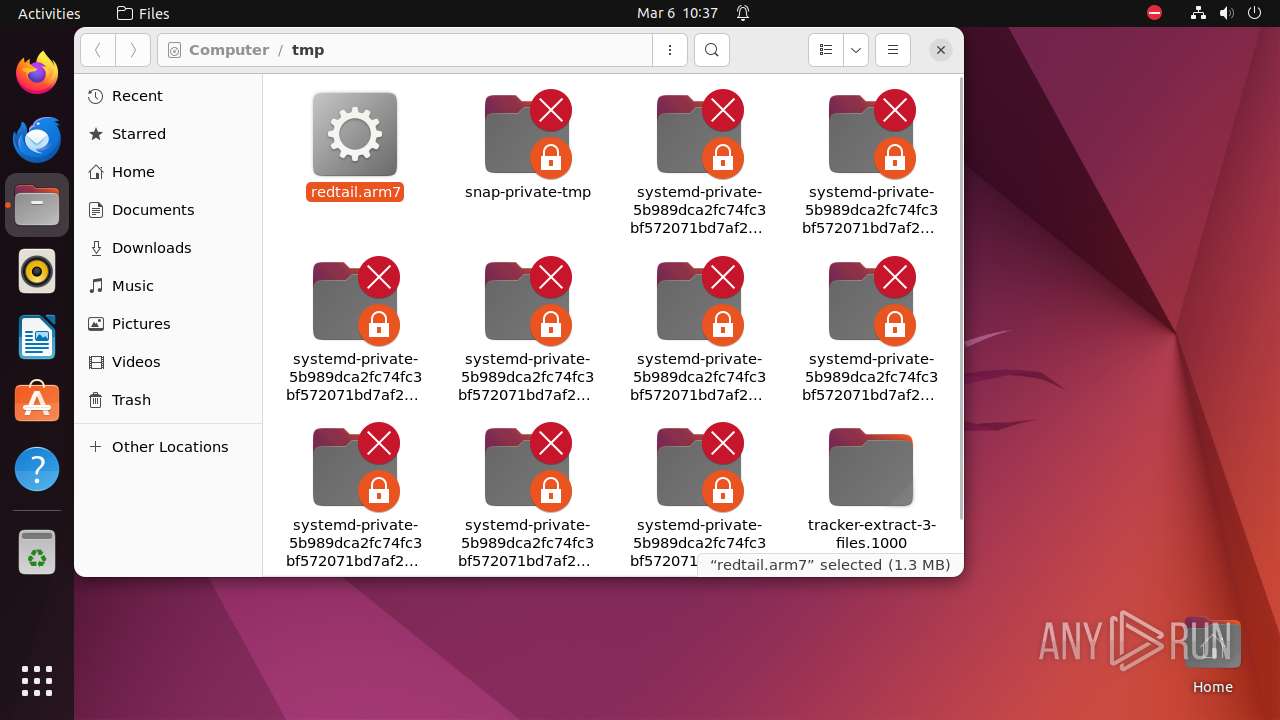The height and width of the screenshot is (720, 1280).
Task: Select the redtail.arm7 executable file icon
Action: point(355,134)
